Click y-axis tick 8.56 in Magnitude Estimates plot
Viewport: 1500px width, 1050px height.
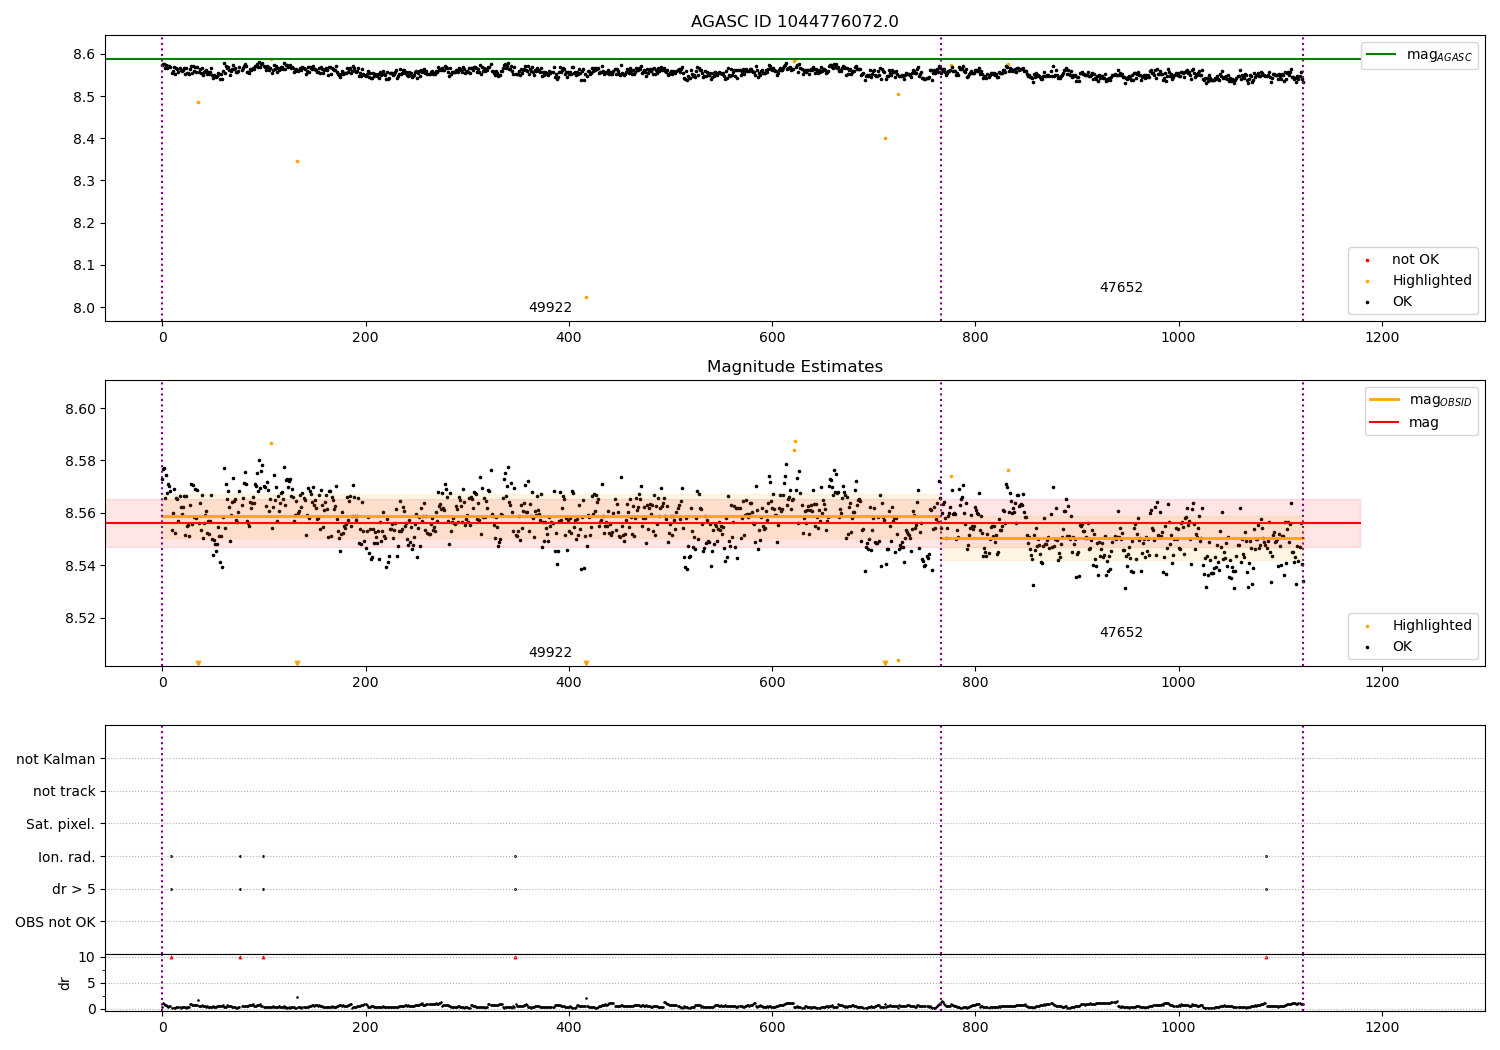(x=80, y=514)
